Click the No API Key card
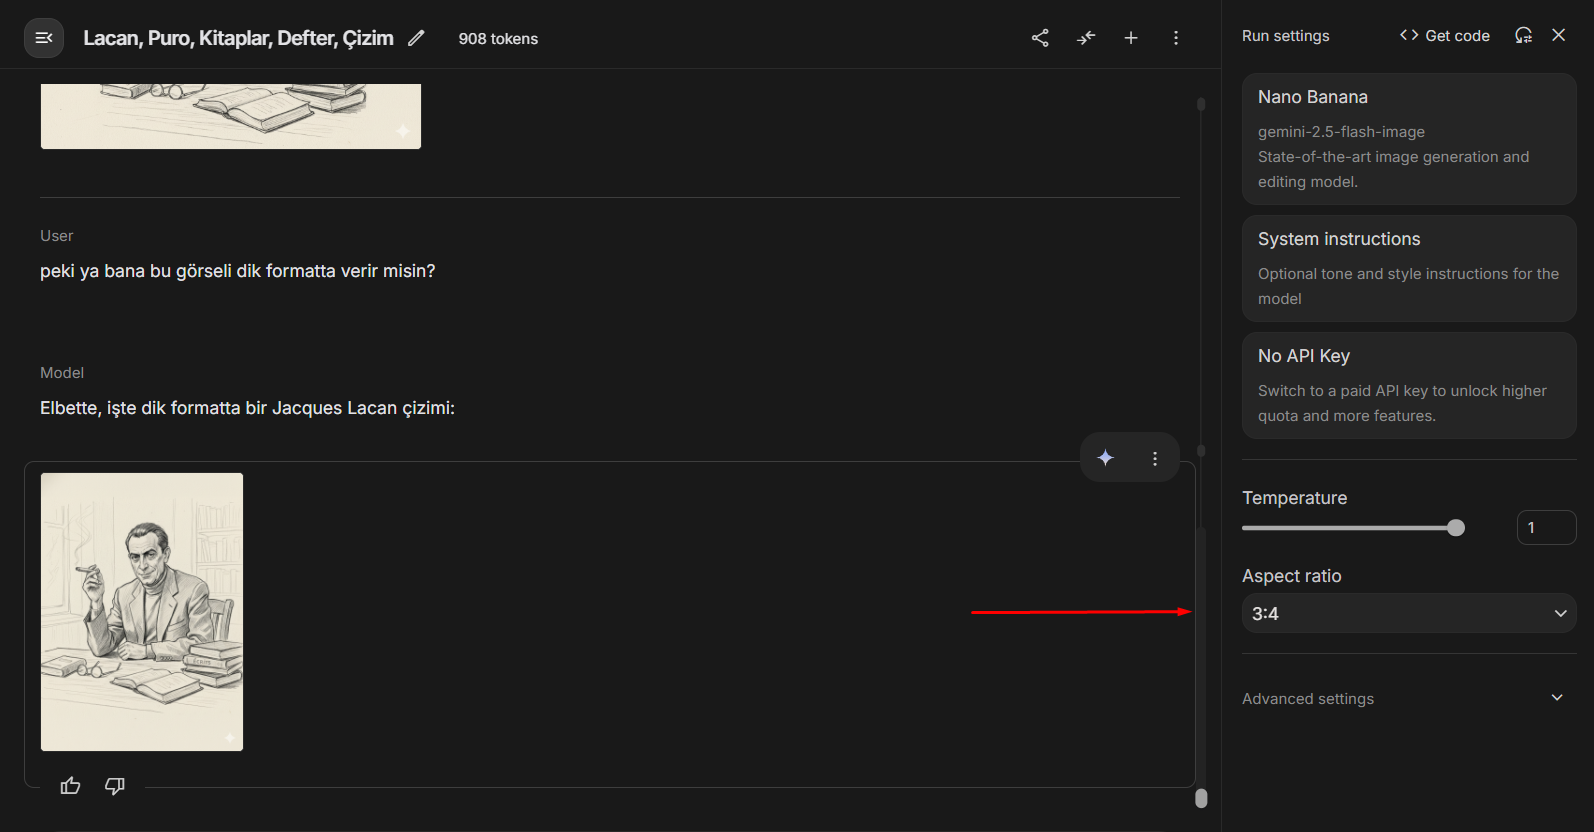The image size is (1594, 832). (x=1409, y=385)
